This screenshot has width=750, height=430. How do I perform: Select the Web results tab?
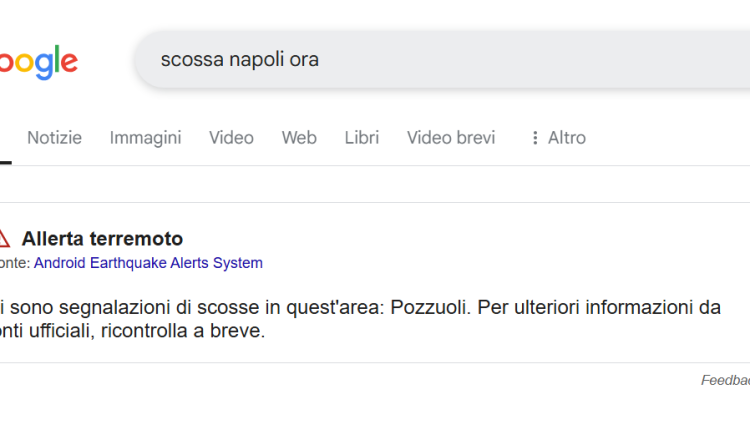pyautogui.click(x=299, y=138)
